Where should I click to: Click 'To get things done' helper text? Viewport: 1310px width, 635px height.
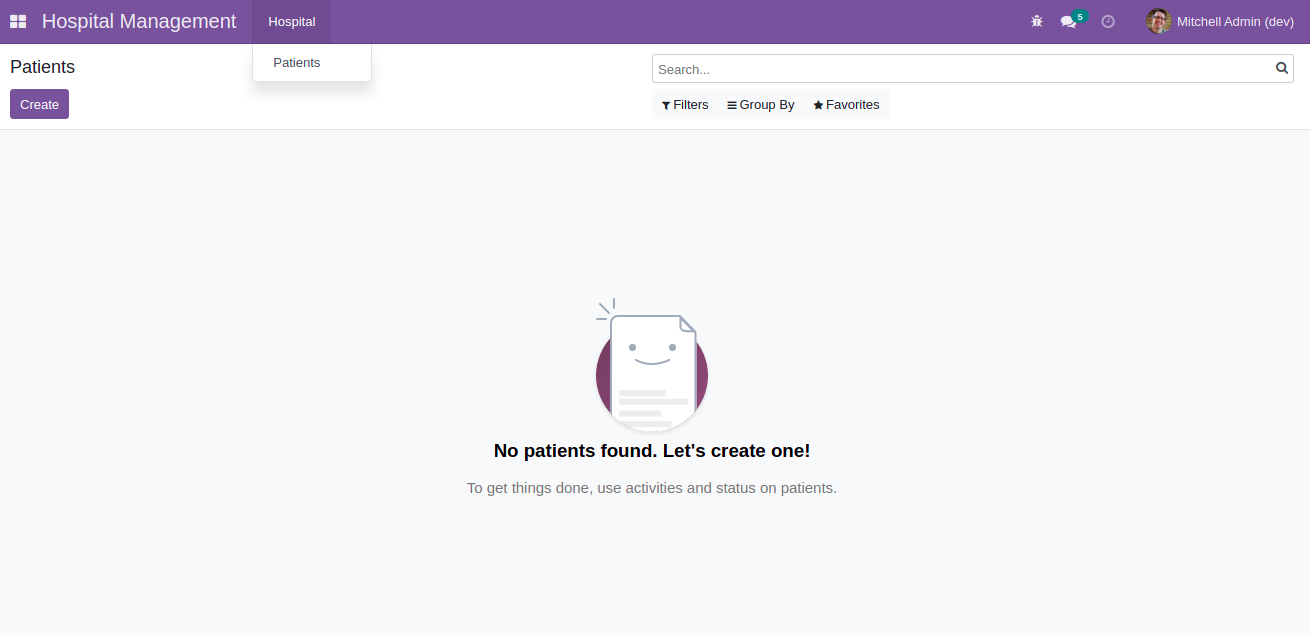652,488
